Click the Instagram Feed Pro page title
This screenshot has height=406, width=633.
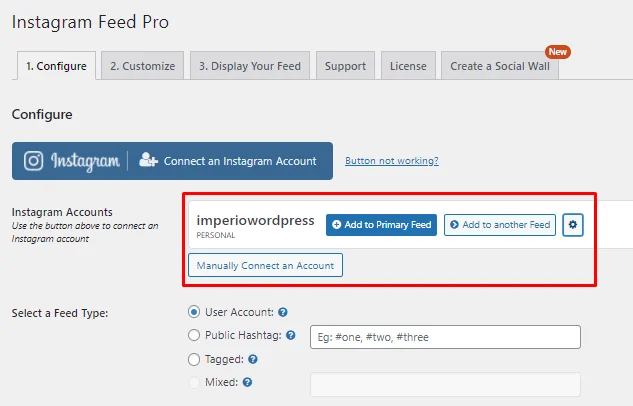pos(90,22)
